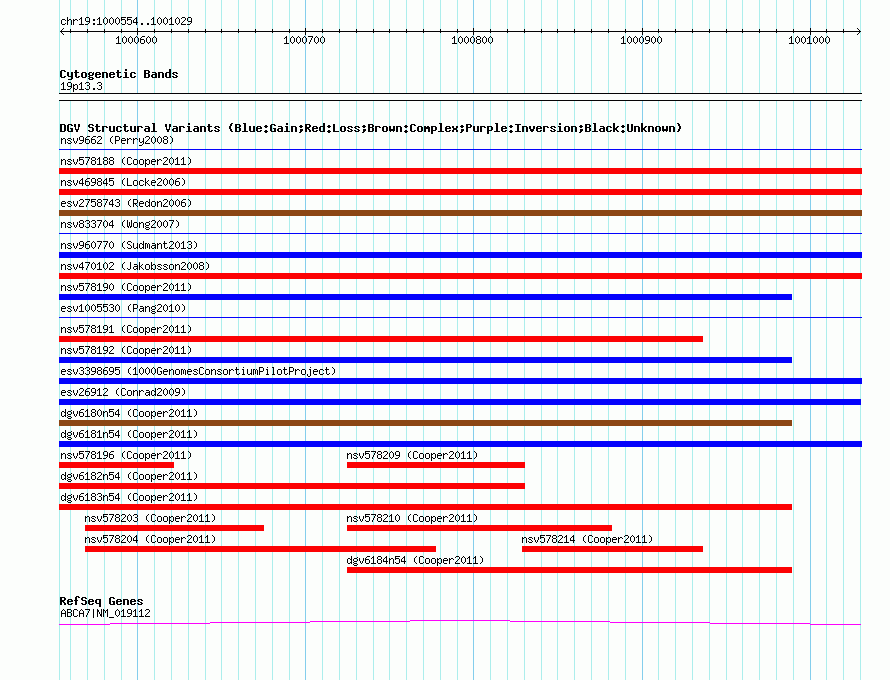Image resolution: width=890 pixels, height=680 pixels.
Task: Select the brown esv2758743 (Redon2006) complex bar
Action: [x=460, y=213]
